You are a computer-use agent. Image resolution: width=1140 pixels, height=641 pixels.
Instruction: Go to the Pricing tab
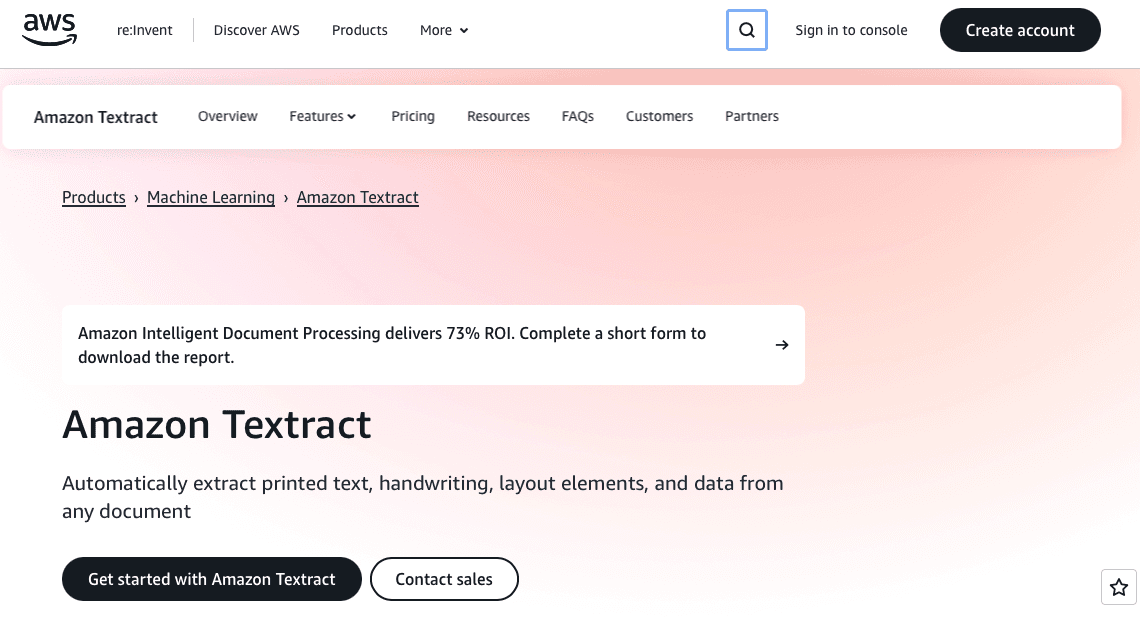coord(413,116)
